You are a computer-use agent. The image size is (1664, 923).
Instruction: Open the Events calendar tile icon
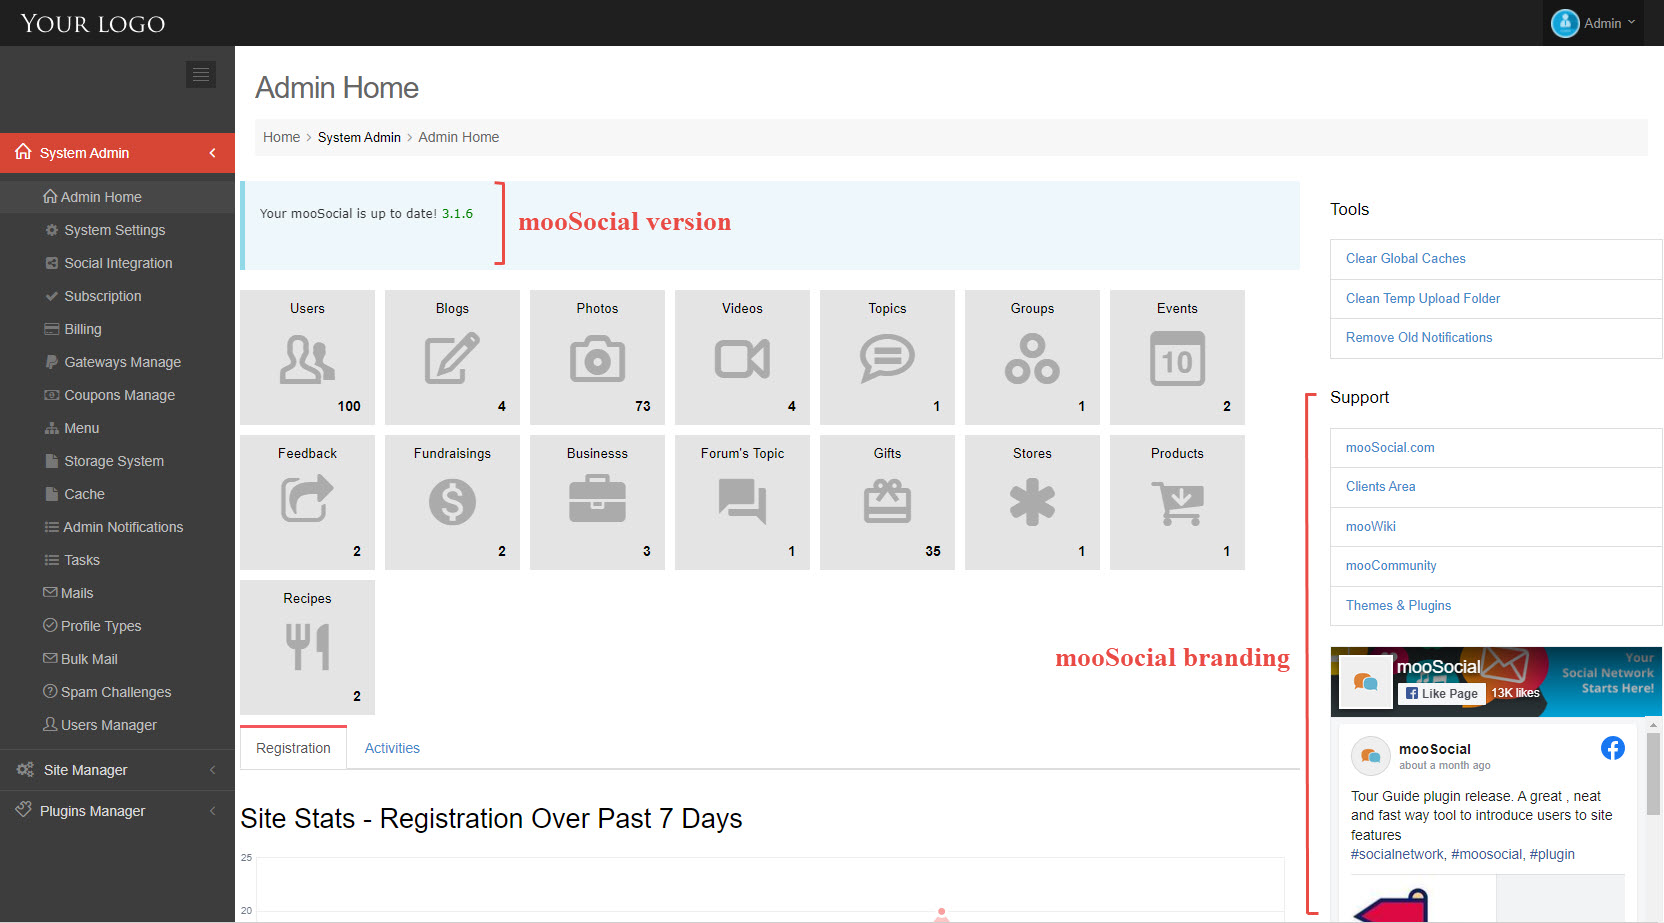point(1177,359)
